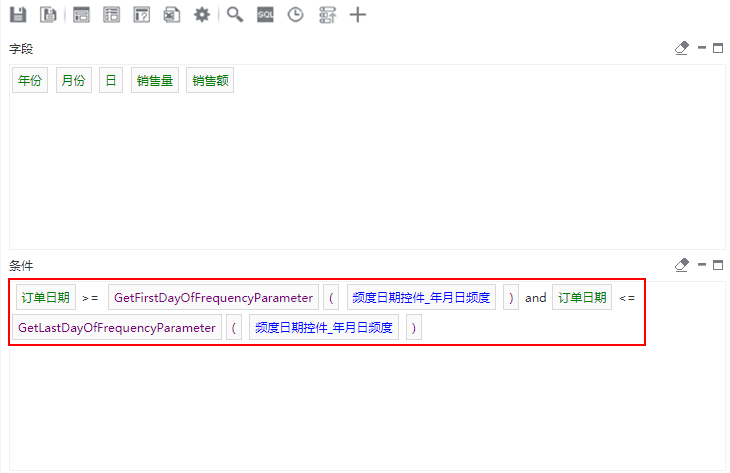Maximize the 字段 panel
730x473 pixels.
(x=718, y=48)
